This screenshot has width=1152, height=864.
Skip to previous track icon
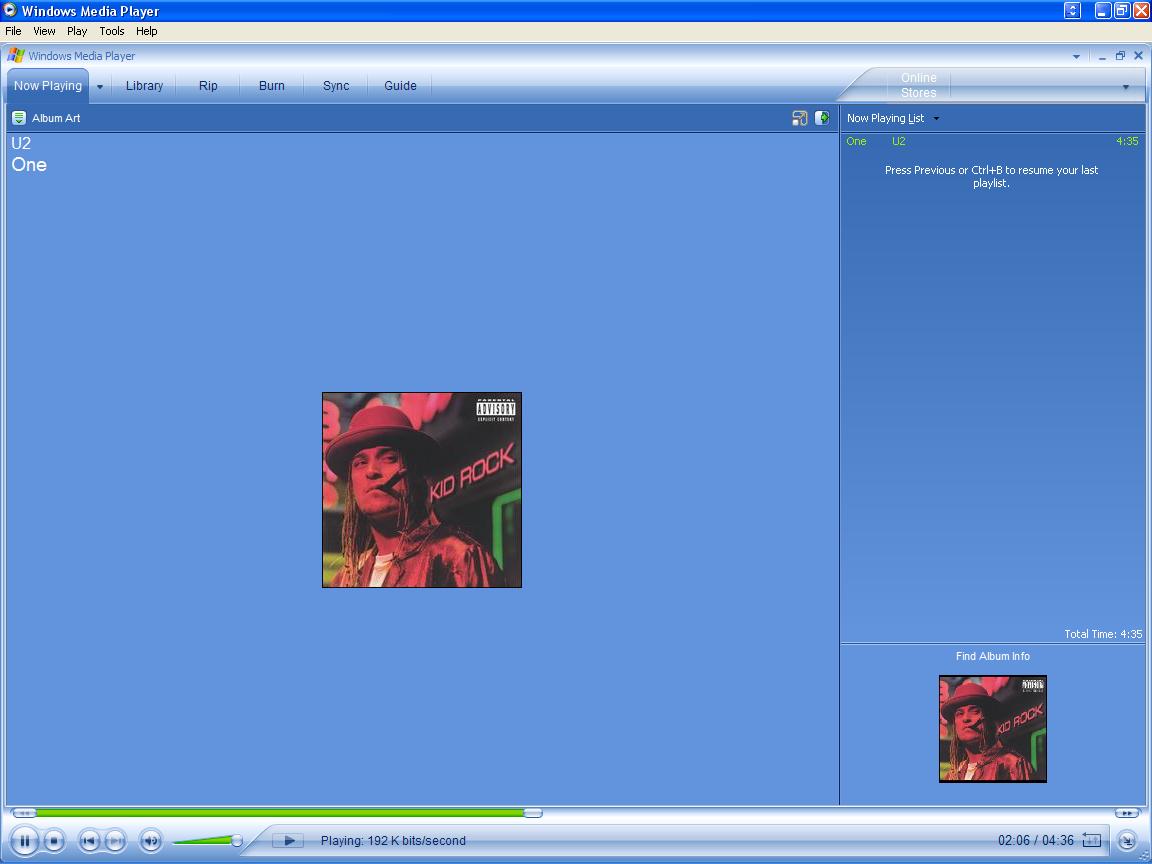pyautogui.click(x=89, y=840)
